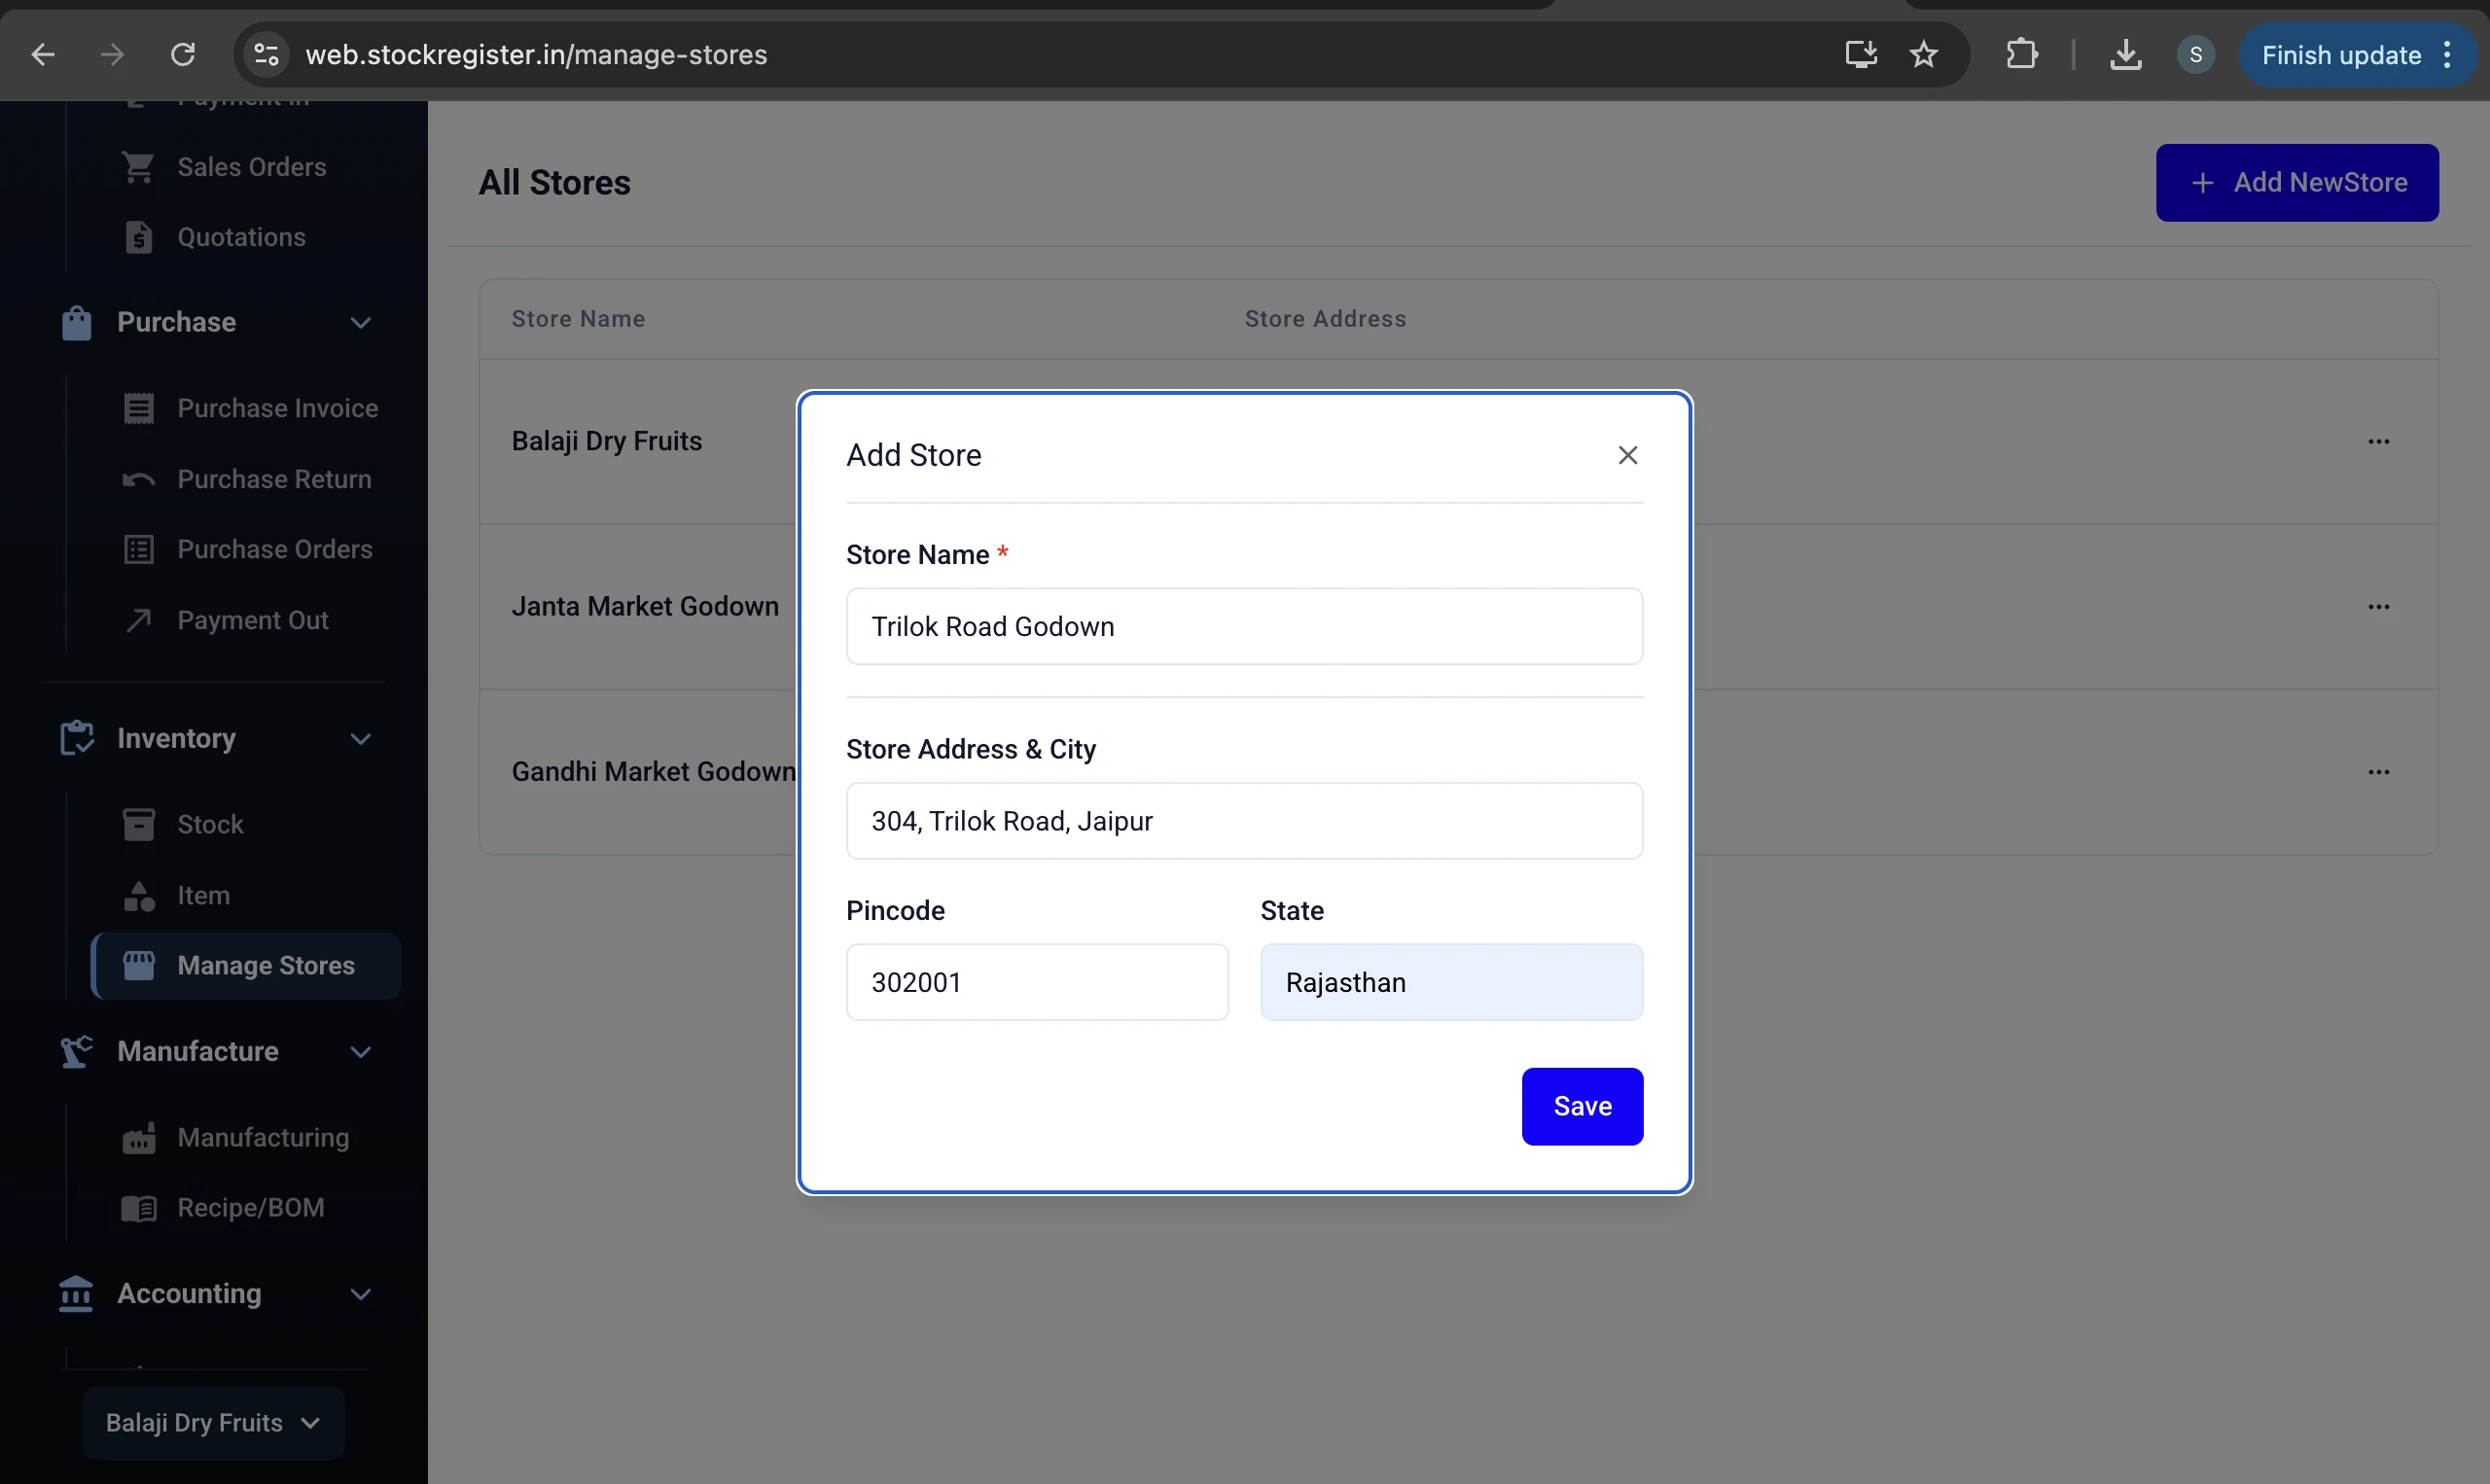Click the Add NewStore button

(2297, 182)
